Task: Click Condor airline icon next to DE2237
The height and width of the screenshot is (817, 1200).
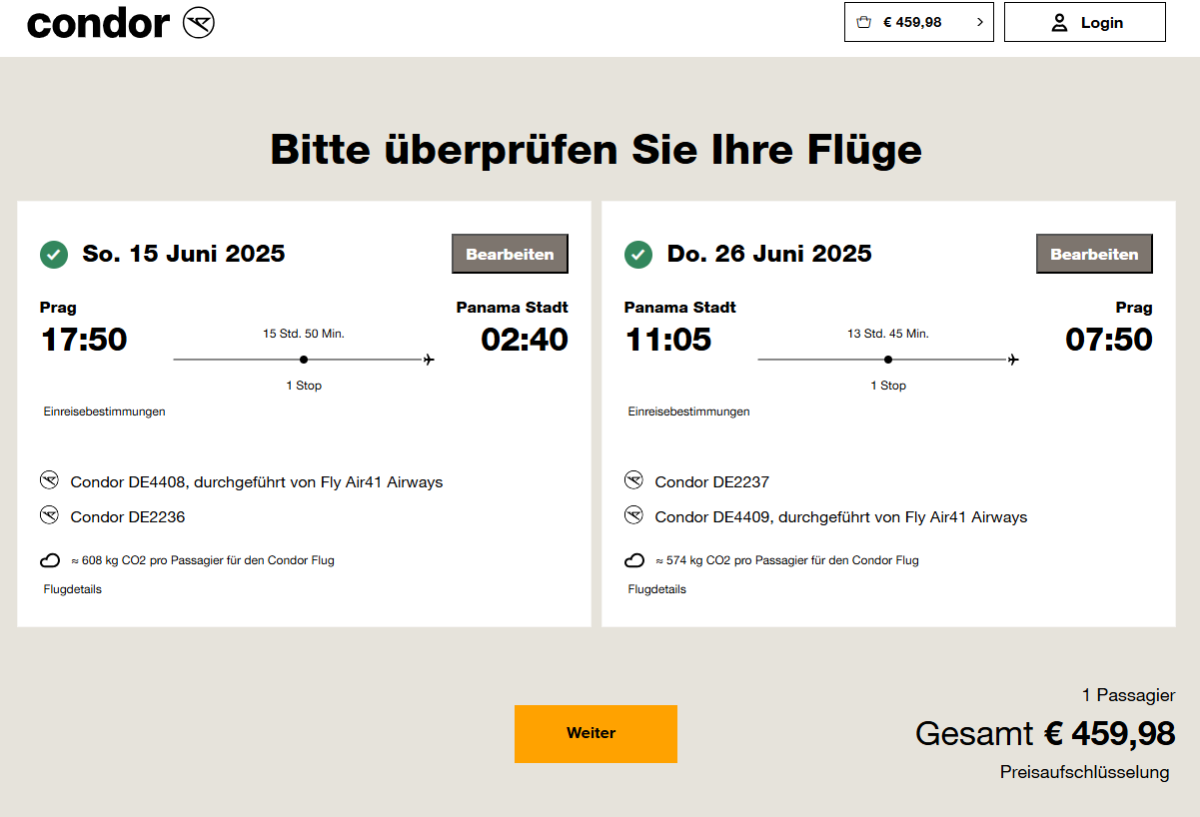Action: [x=633, y=481]
